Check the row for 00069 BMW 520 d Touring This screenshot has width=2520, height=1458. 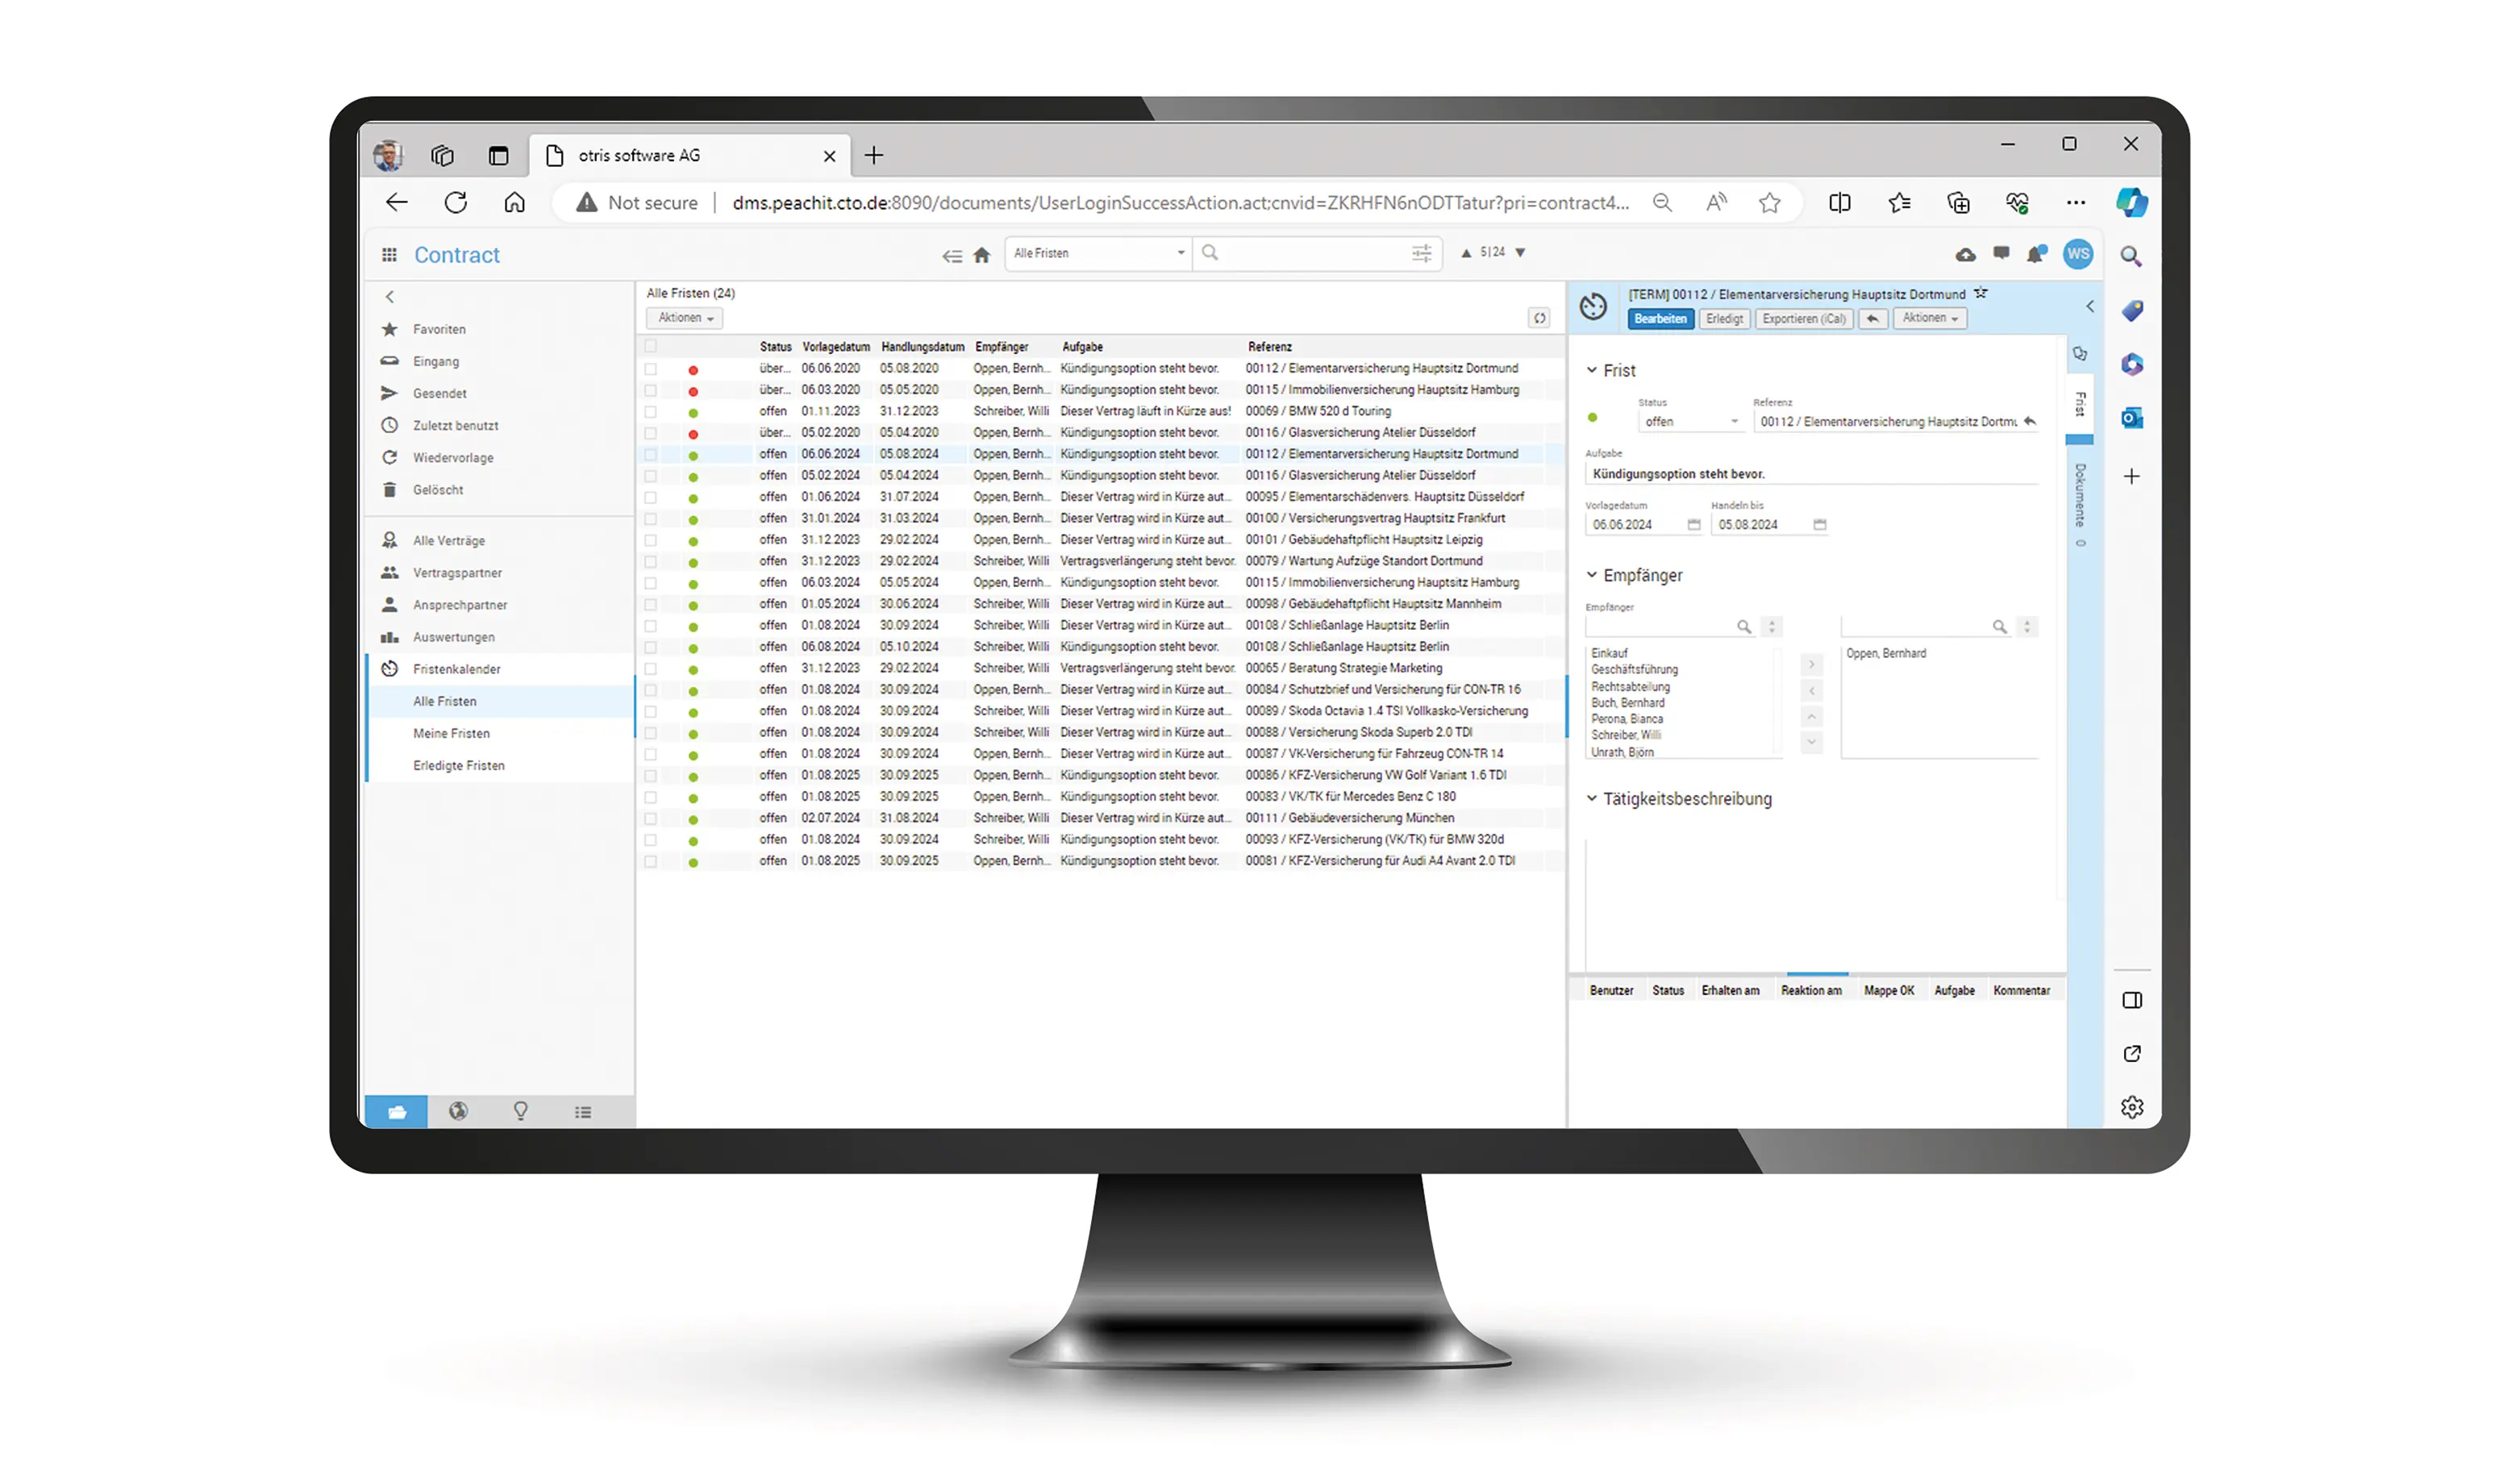(x=651, y=411)
